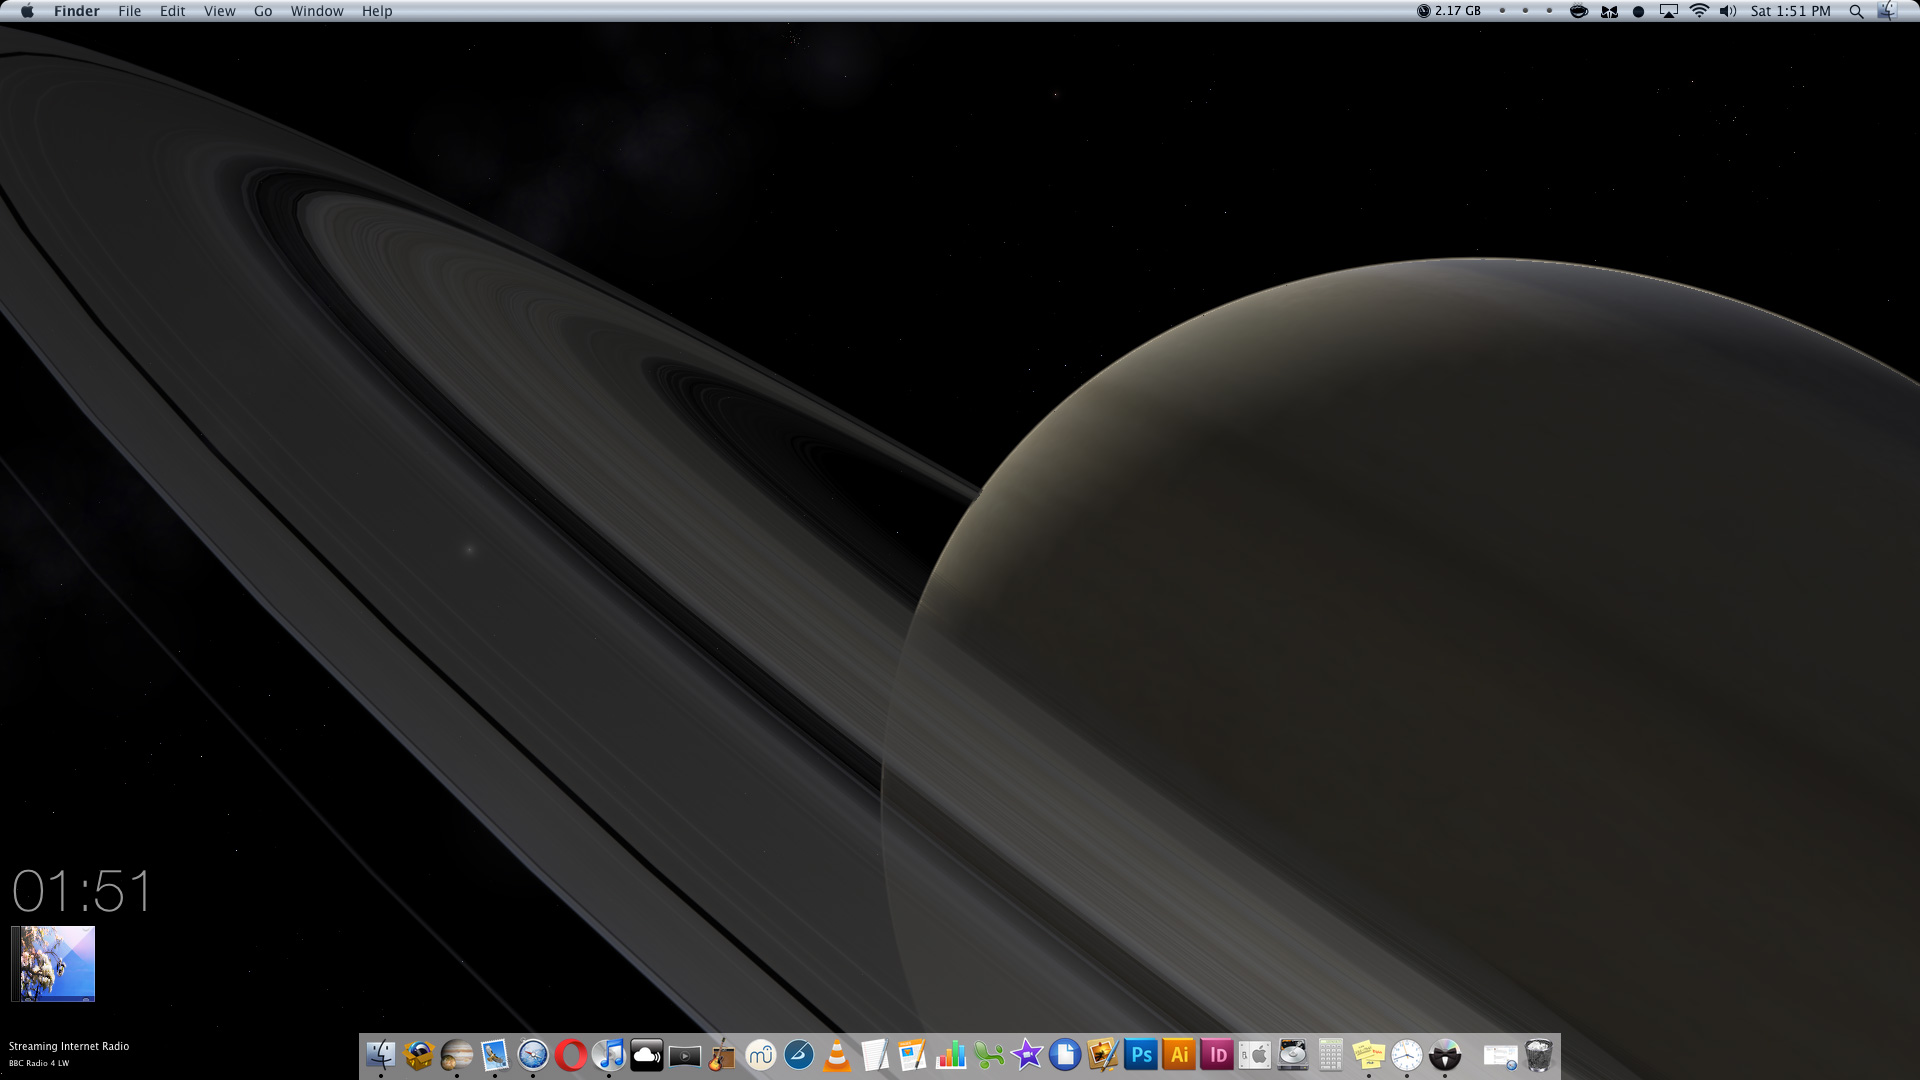Screen dimensions: 1920x1080
Task: Open Spotlight search magnifier
Action: 1856,11
